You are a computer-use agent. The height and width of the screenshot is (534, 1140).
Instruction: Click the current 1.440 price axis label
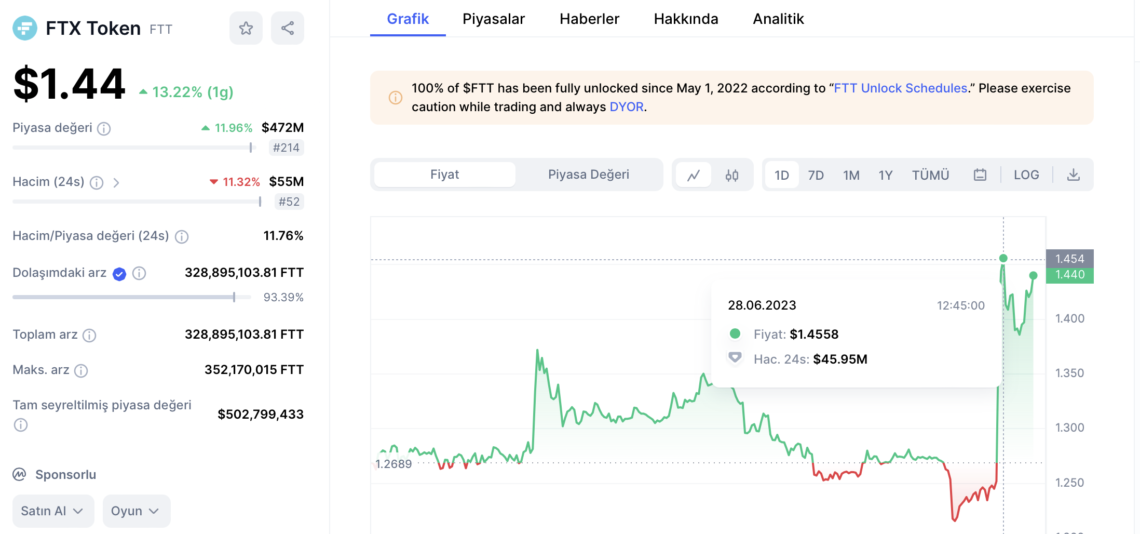tap(1069, 275)
